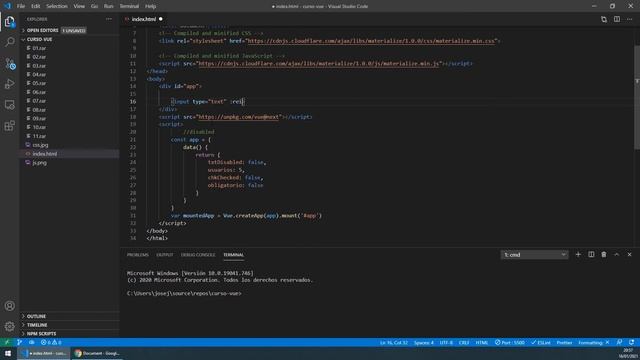
Task: Open the Terminal menu
Action: tap(129, 6)
